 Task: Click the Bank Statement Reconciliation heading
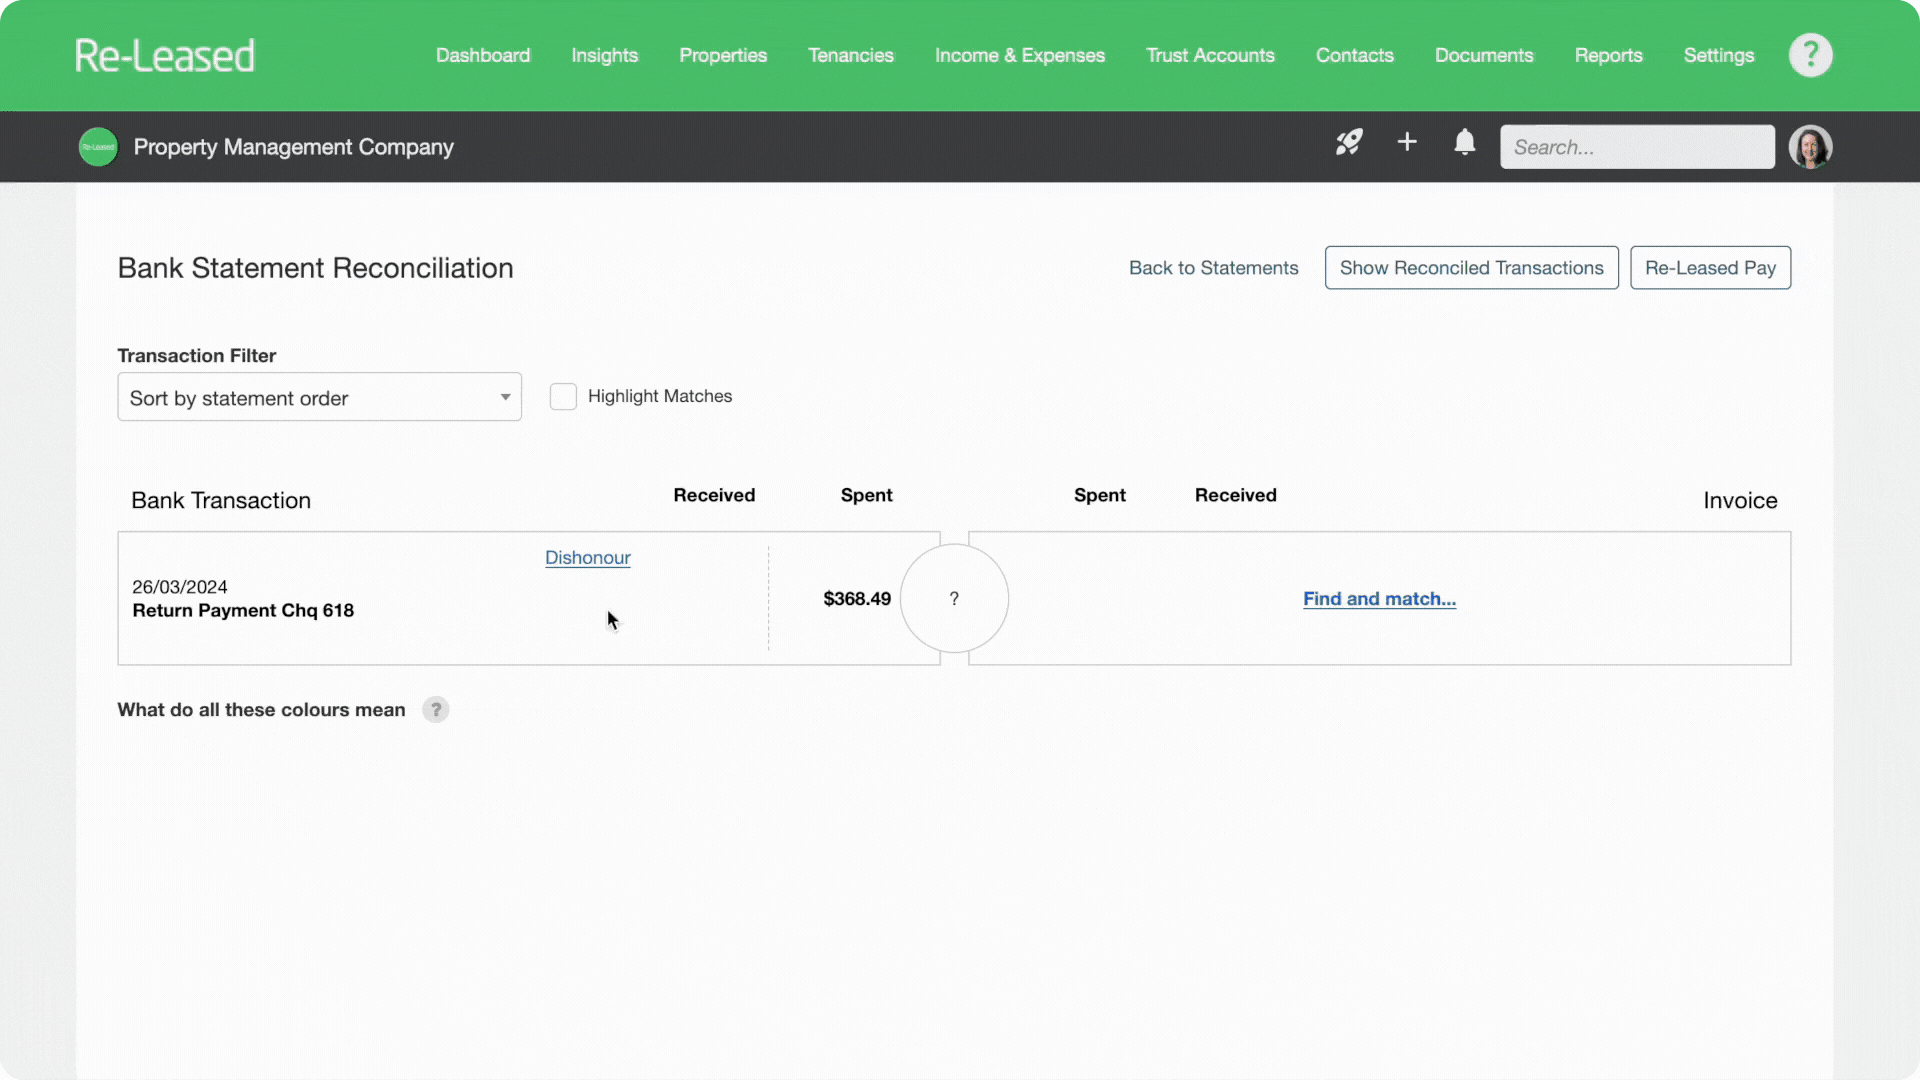pyautogui.click(x=315, y=268)
